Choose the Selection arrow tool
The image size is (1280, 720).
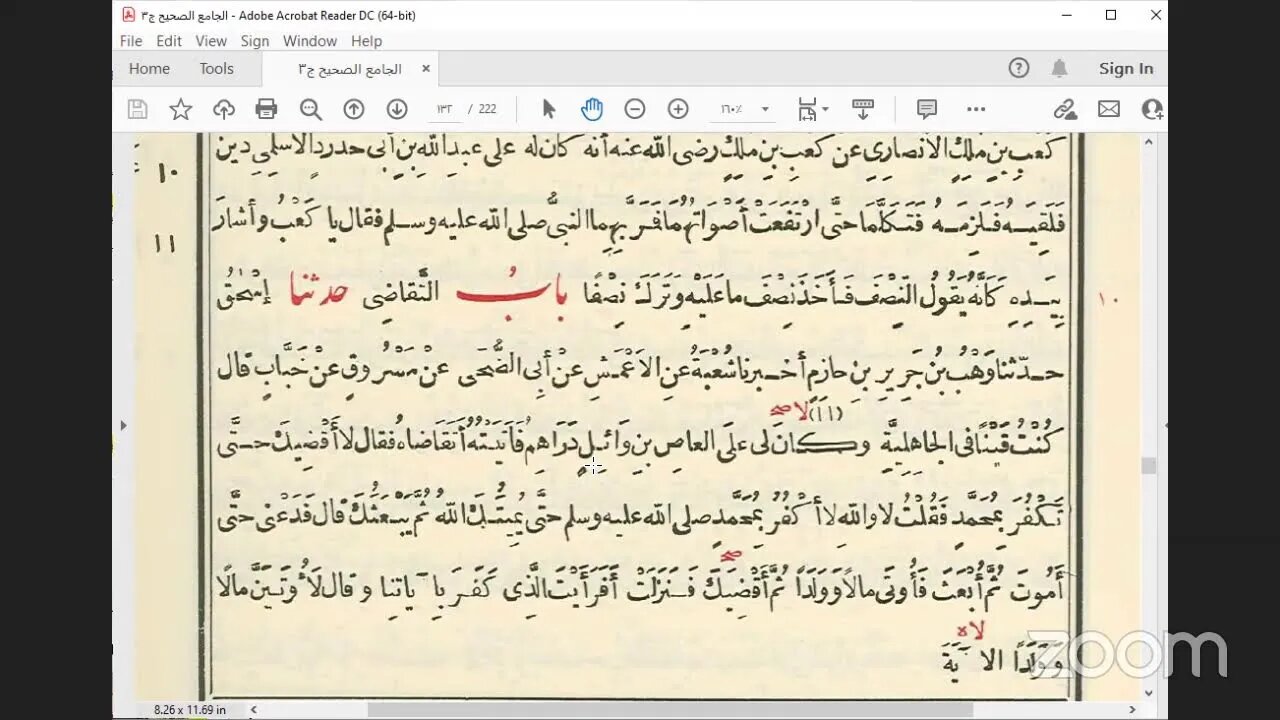548,109
